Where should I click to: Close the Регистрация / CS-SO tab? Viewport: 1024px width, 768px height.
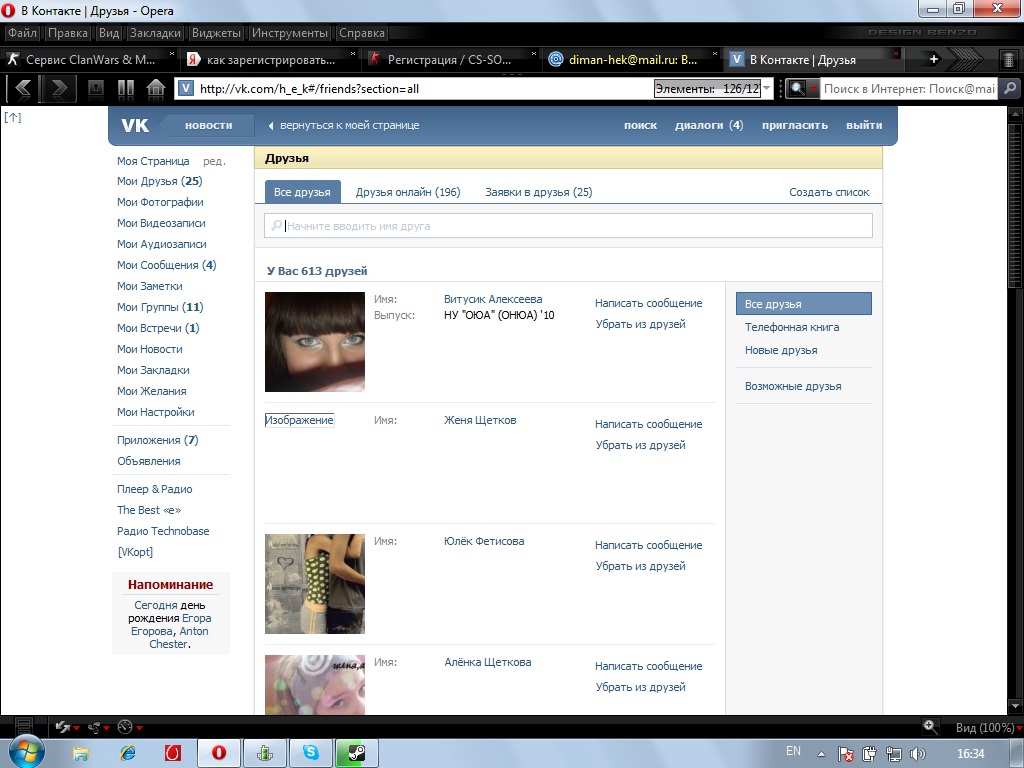(534, 54)
